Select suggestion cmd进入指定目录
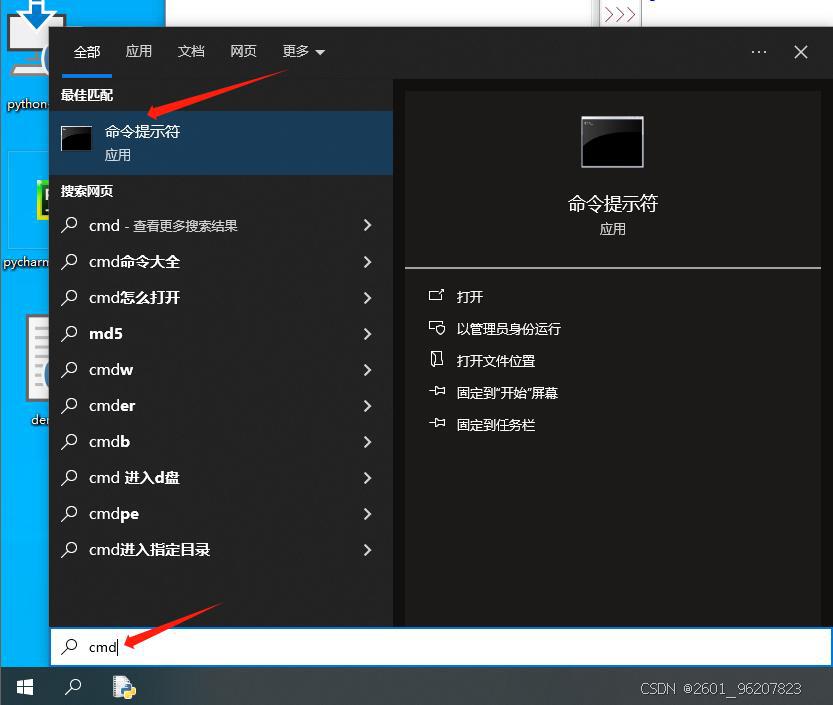Screen dimensions: 833x705 pos(221,550)
